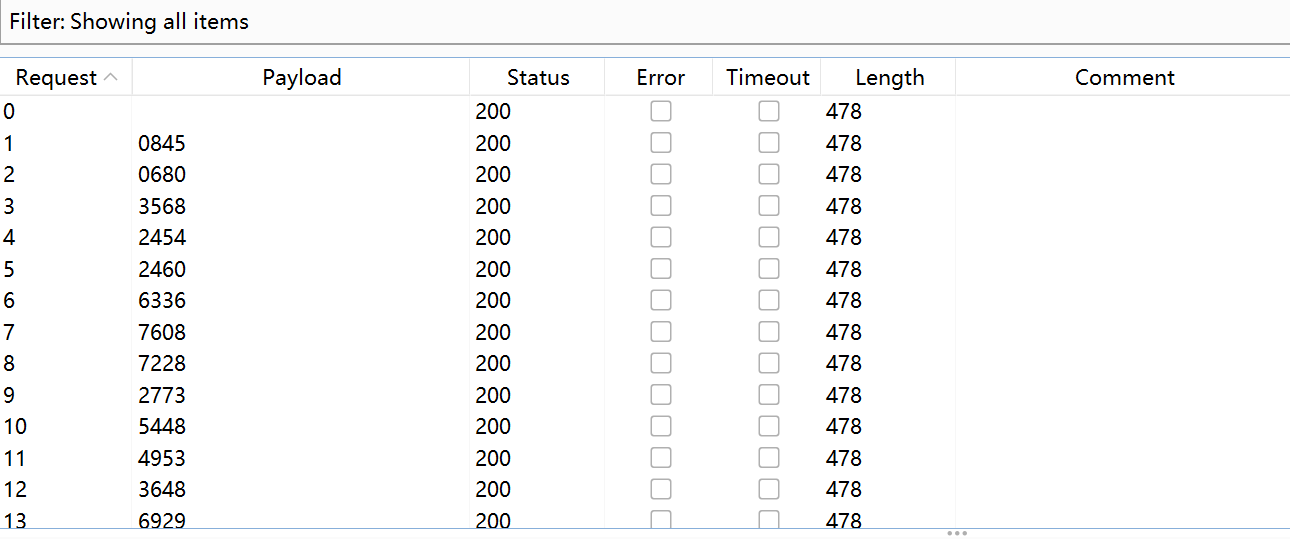Check Error box for payload 5448
Viewport: 1290px width, 539px height.
pyautogui.click(x=661, y=426)
